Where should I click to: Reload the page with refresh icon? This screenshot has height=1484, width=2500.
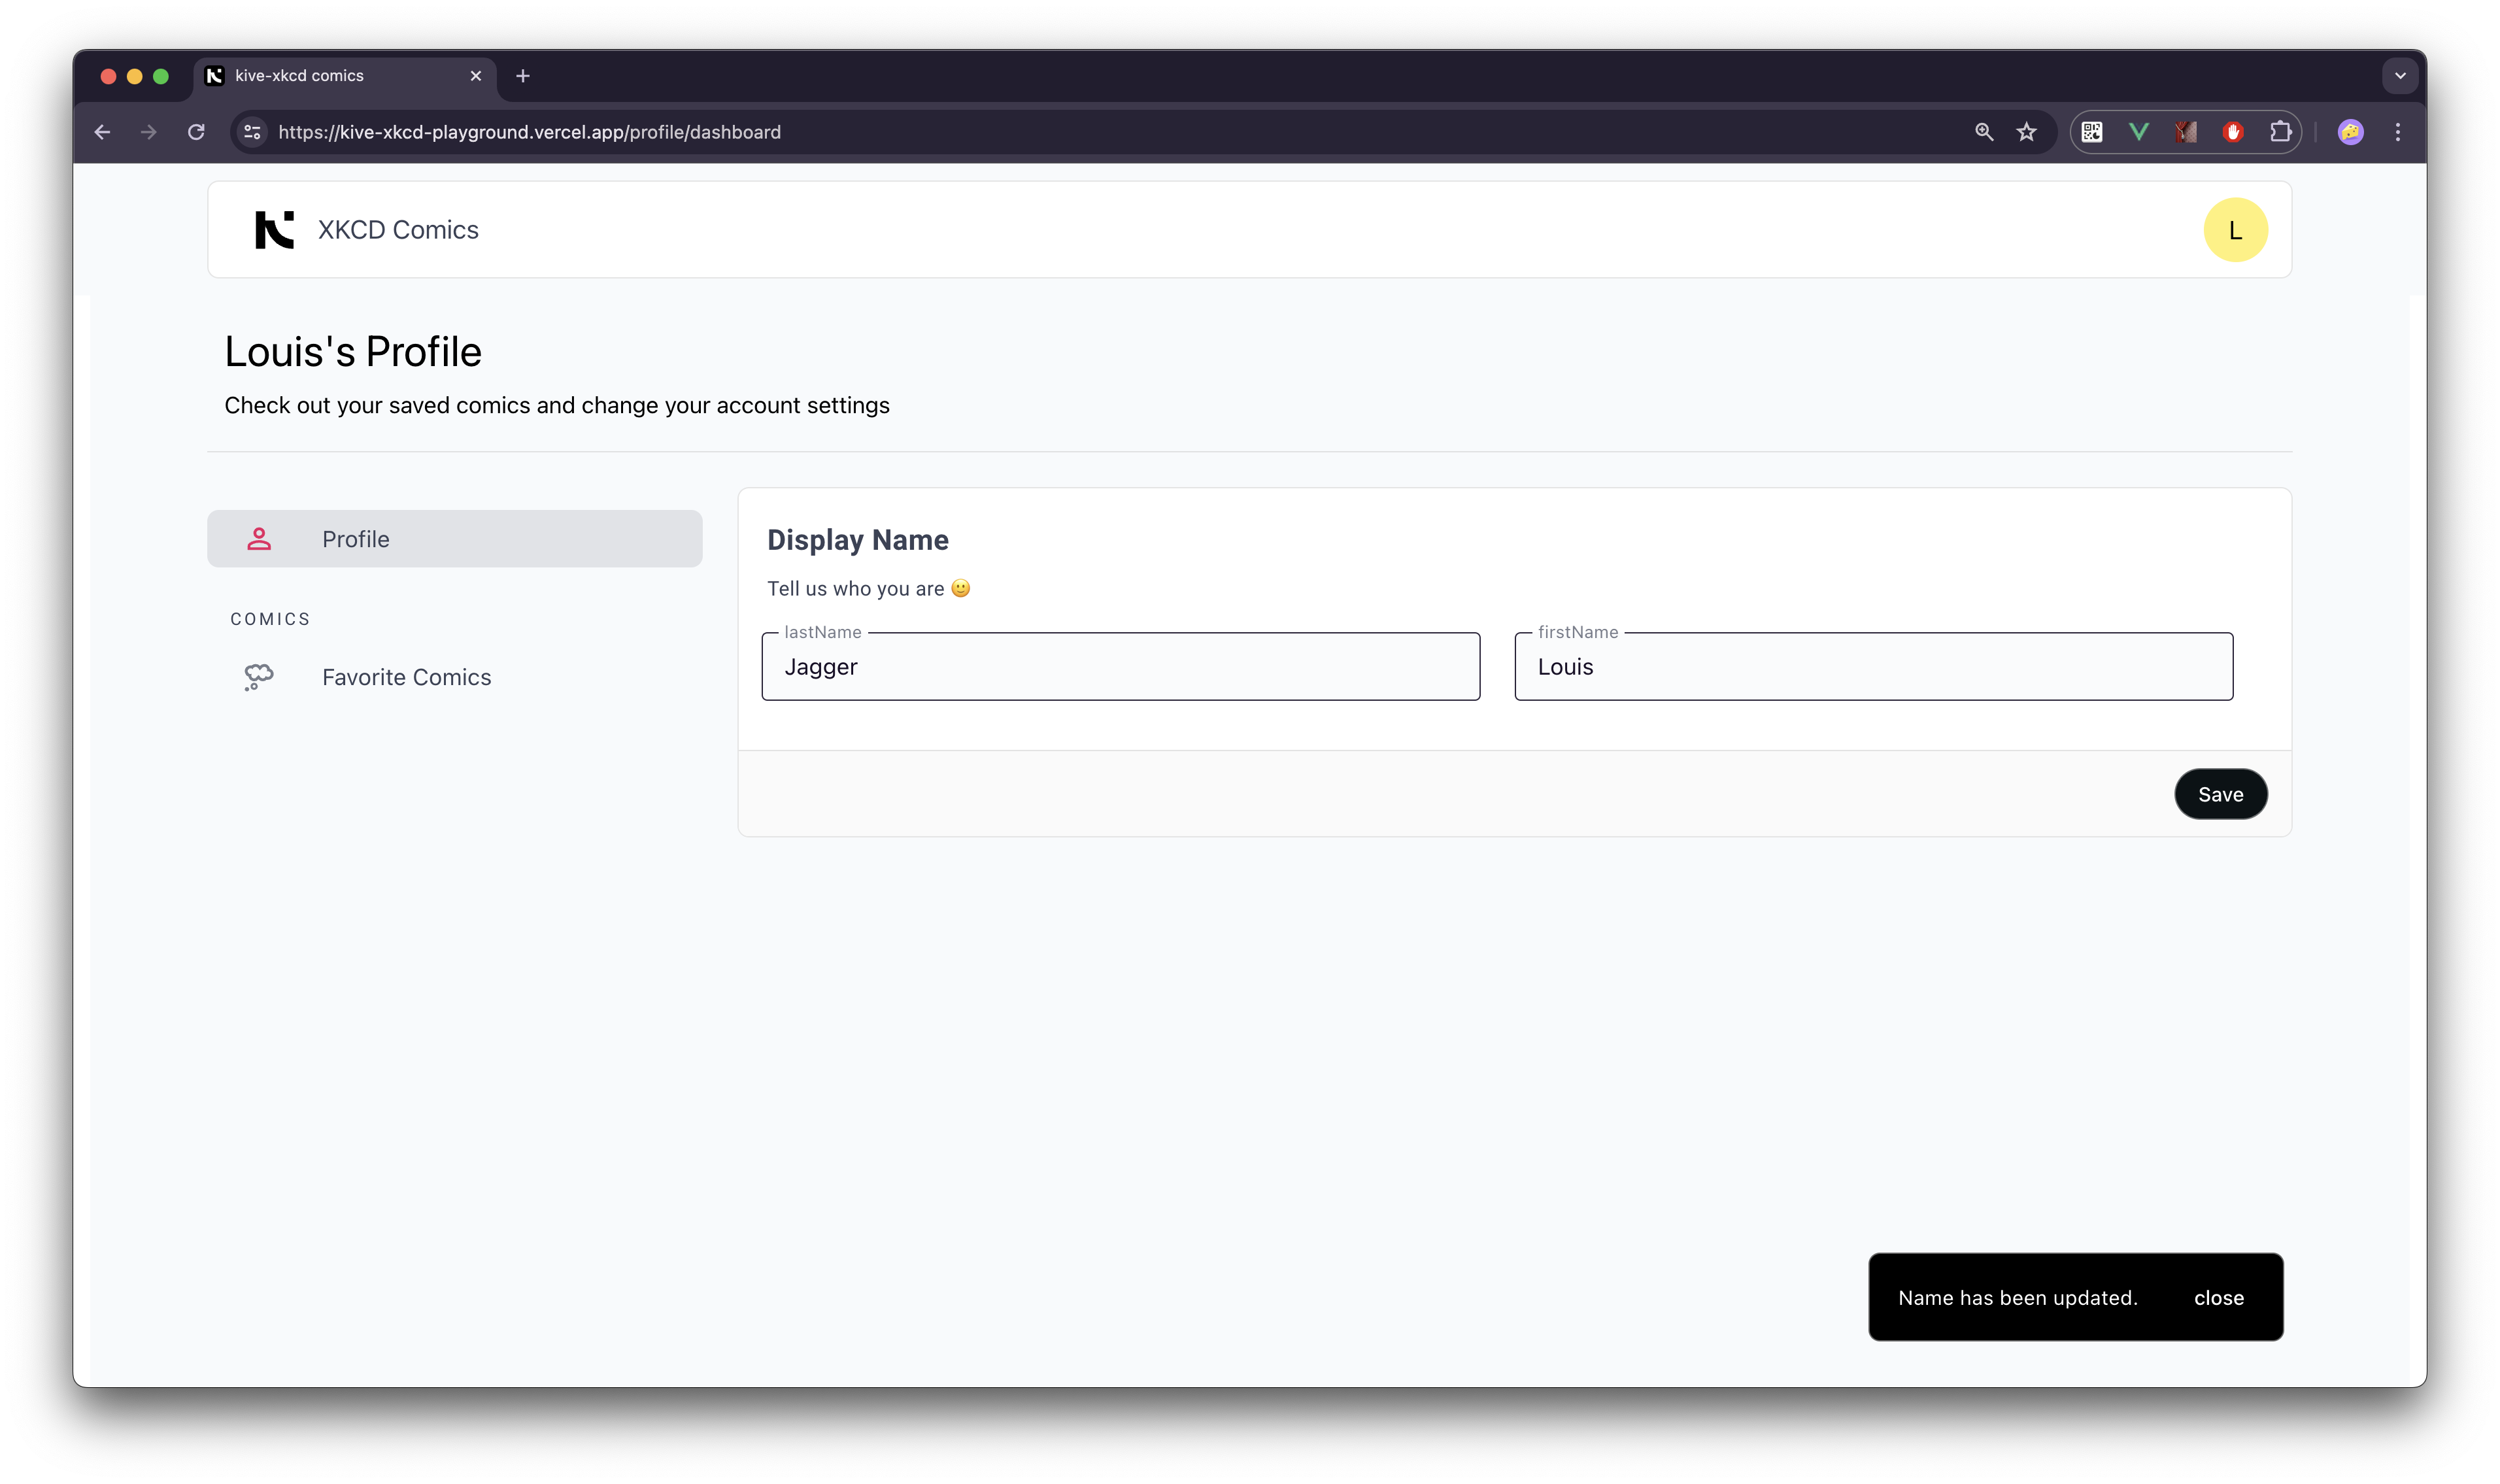coord(196,132)
